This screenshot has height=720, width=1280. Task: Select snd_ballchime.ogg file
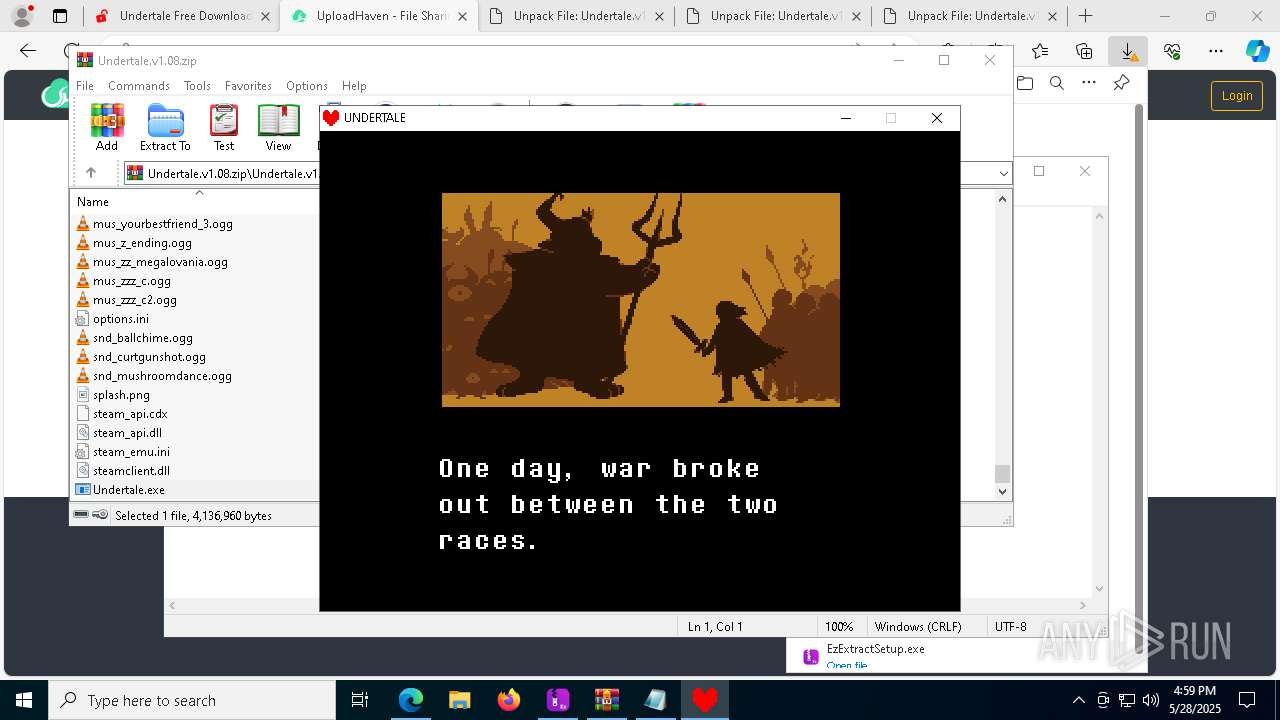point(143,338)
